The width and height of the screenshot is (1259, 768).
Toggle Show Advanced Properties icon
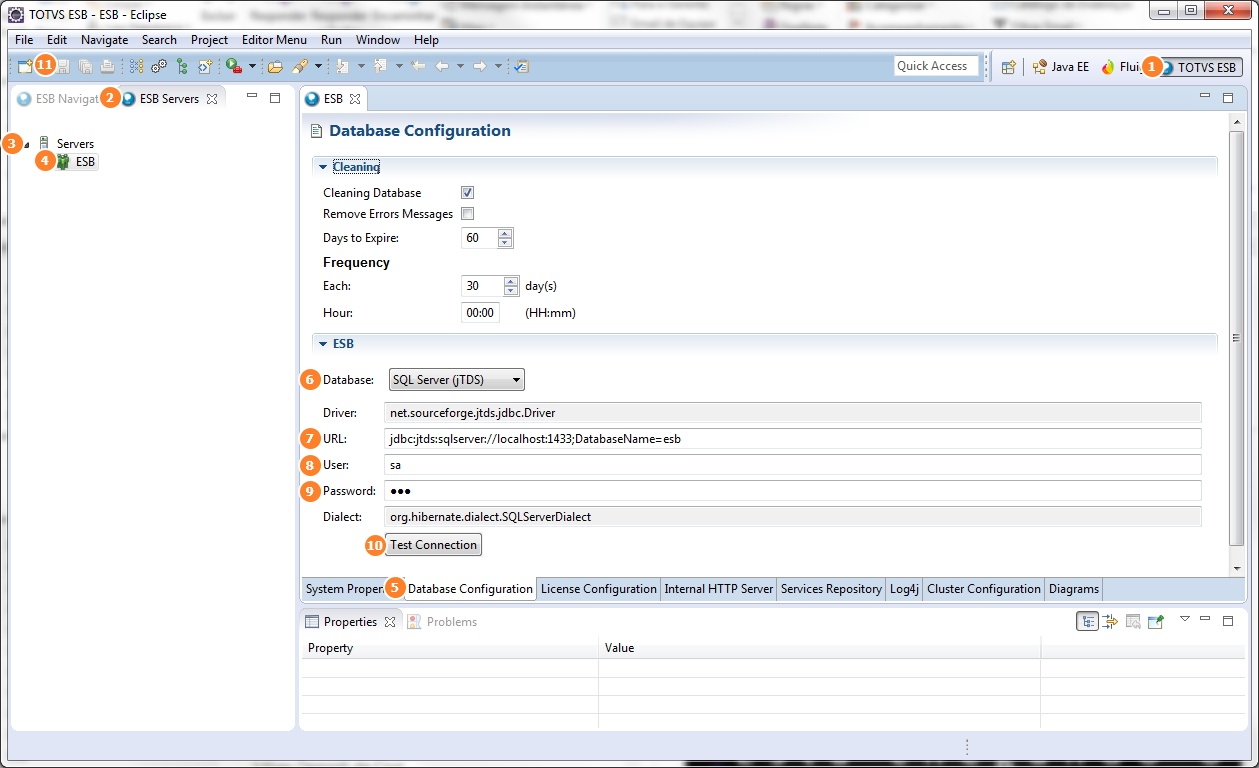[x=1110, y=621]
